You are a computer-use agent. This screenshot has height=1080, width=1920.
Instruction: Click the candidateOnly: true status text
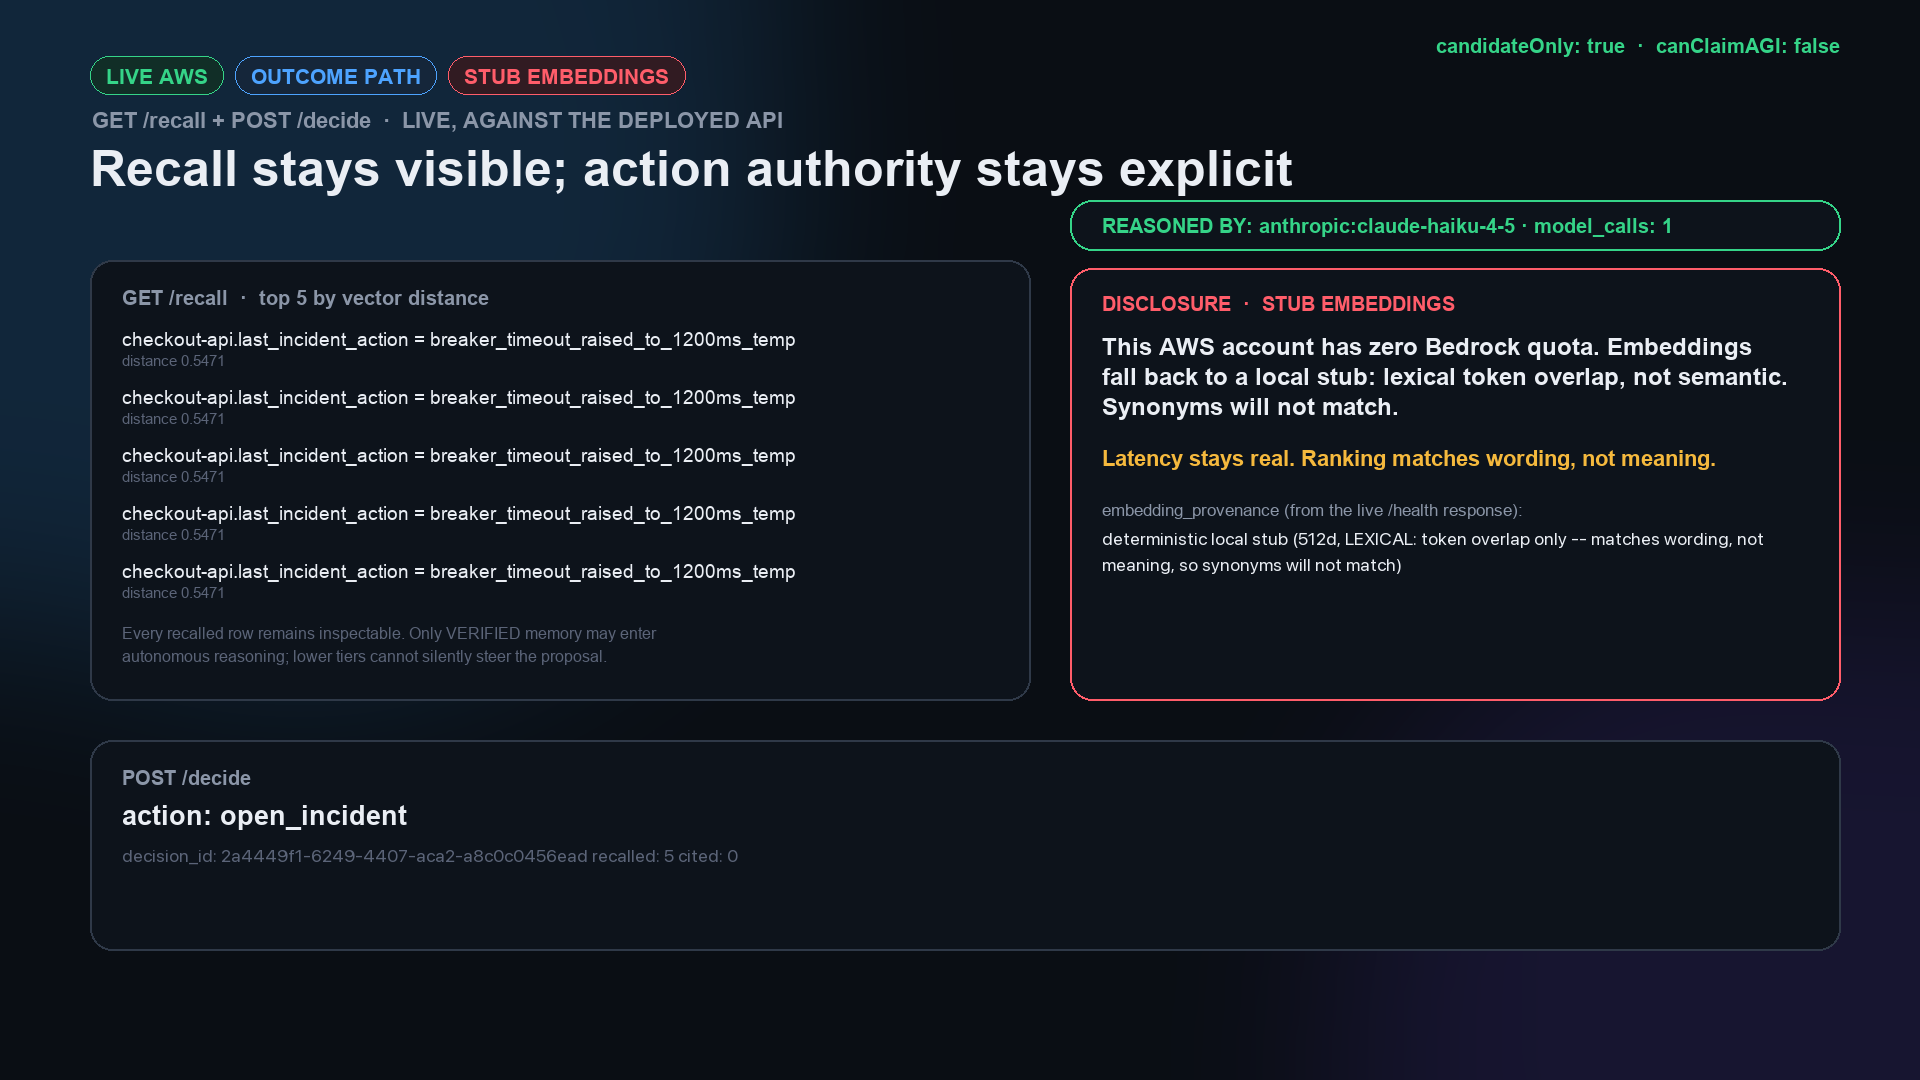pyautogui.click(x=1530, y=46)
